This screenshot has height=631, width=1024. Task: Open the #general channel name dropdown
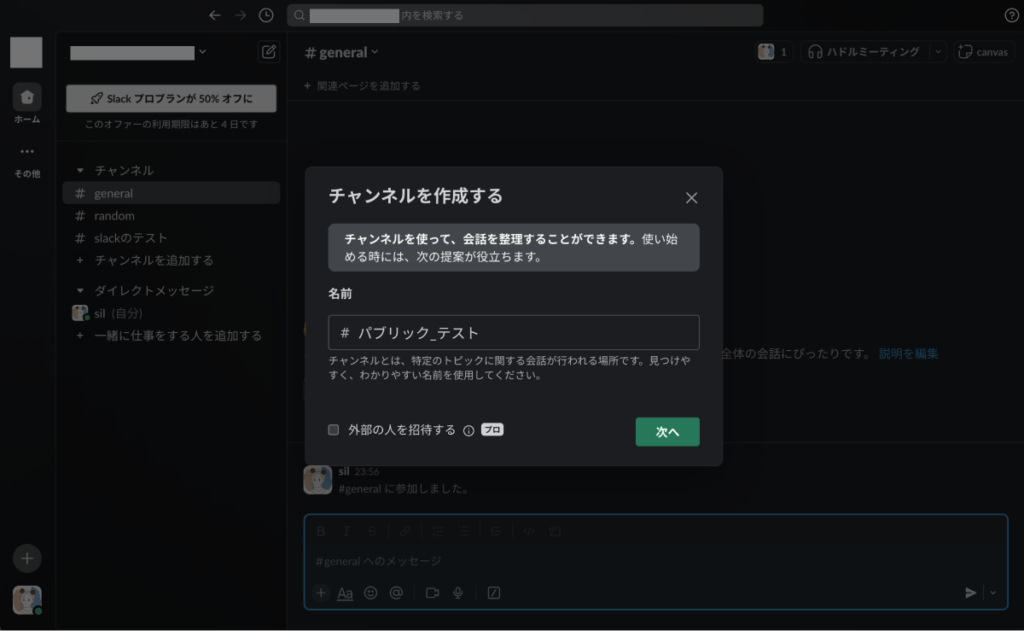tap(342, 52)
